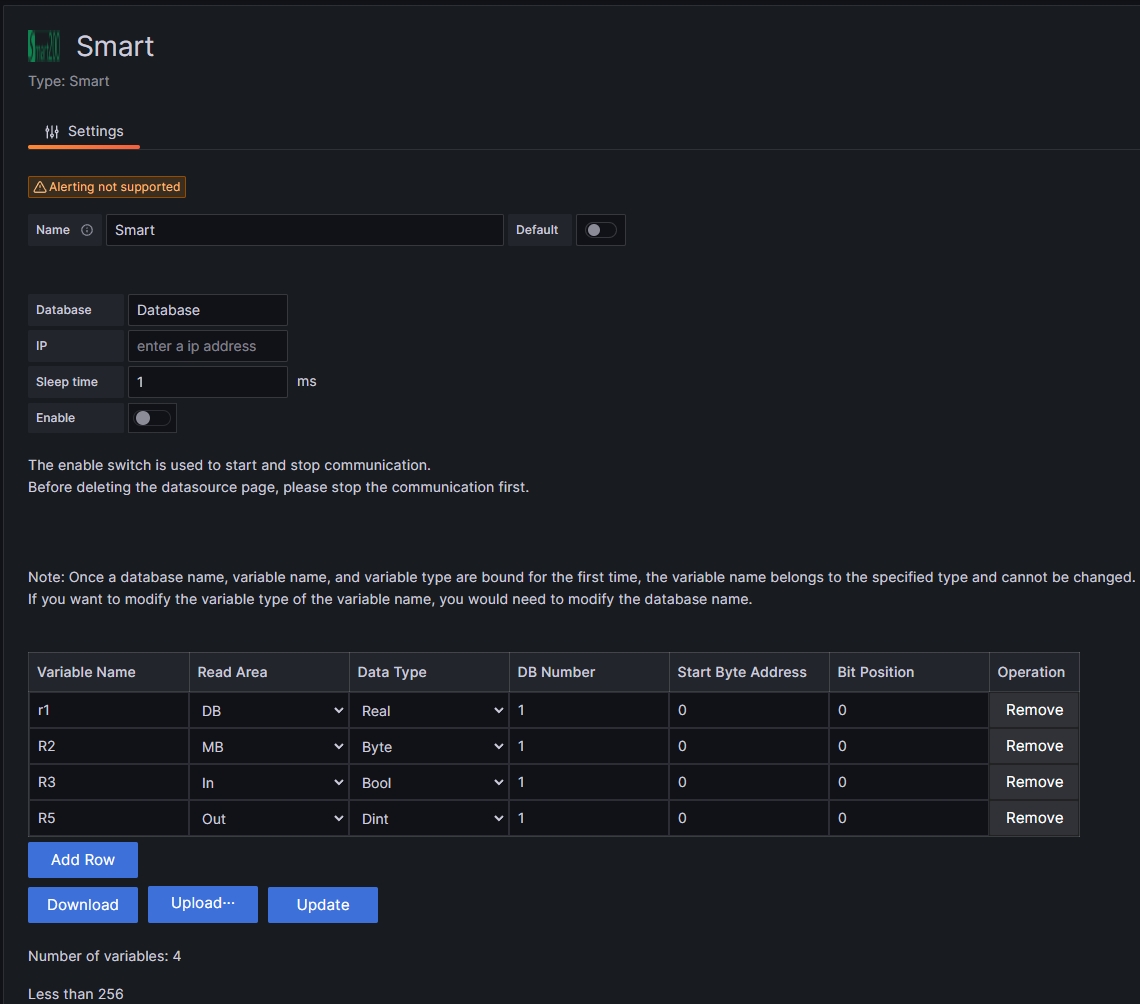Click the Alerting not supported warning badge
This screenshot has width=1140, height=1004.
point(107,187)
